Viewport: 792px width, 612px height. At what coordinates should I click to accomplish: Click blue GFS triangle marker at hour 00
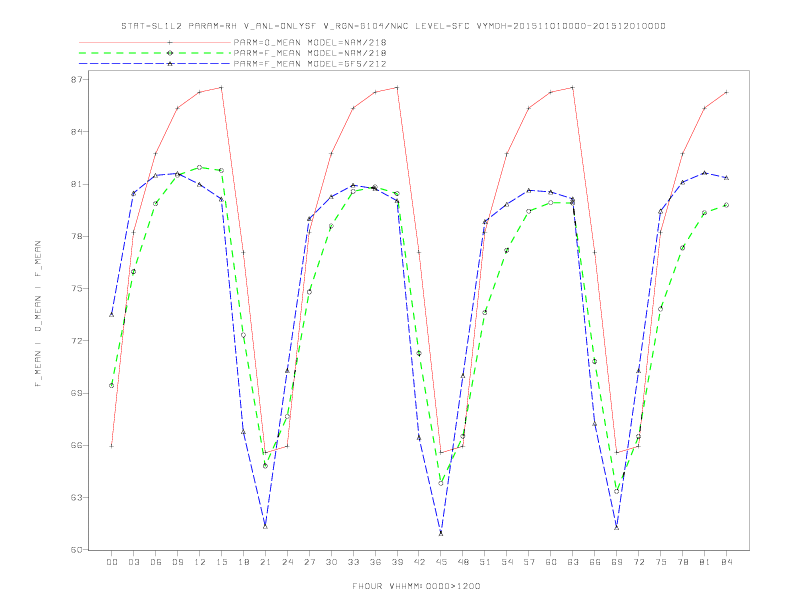[112, 315]
